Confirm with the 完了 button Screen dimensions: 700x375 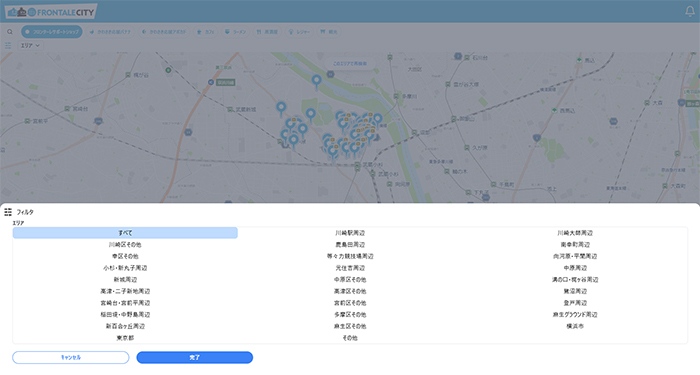[x=195, y=358]
